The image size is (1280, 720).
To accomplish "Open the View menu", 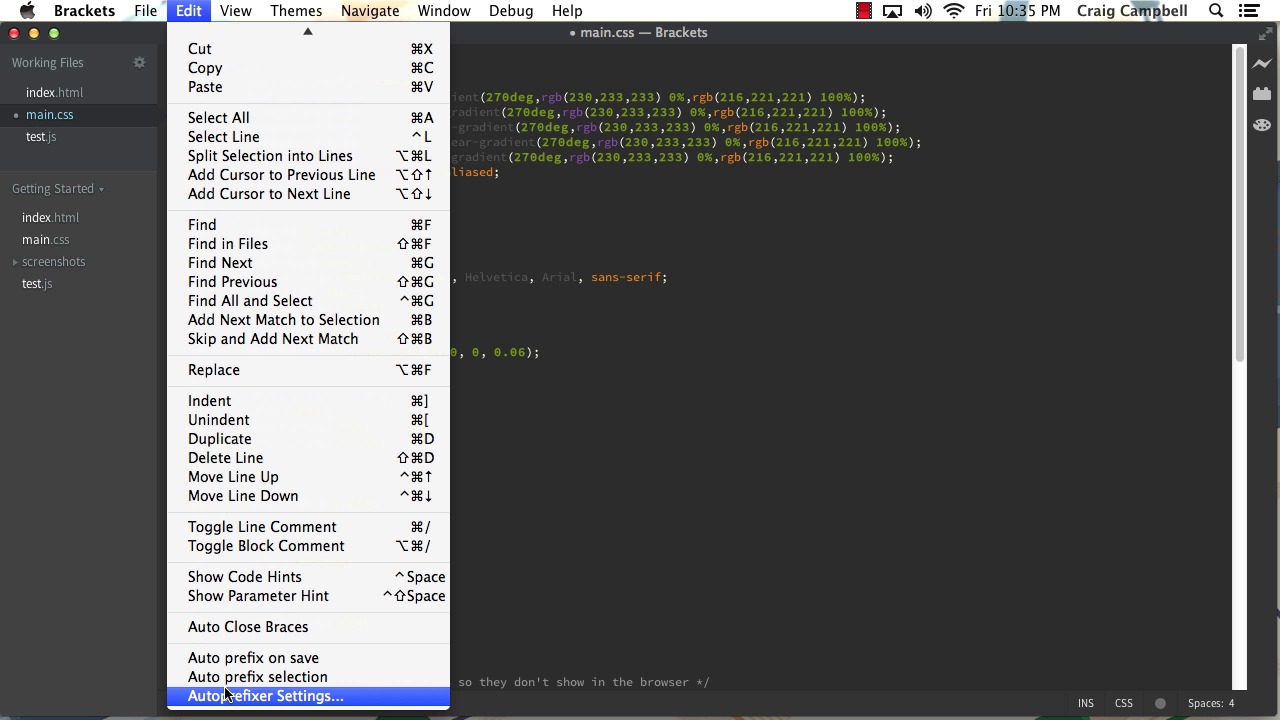I will (235, 11).
